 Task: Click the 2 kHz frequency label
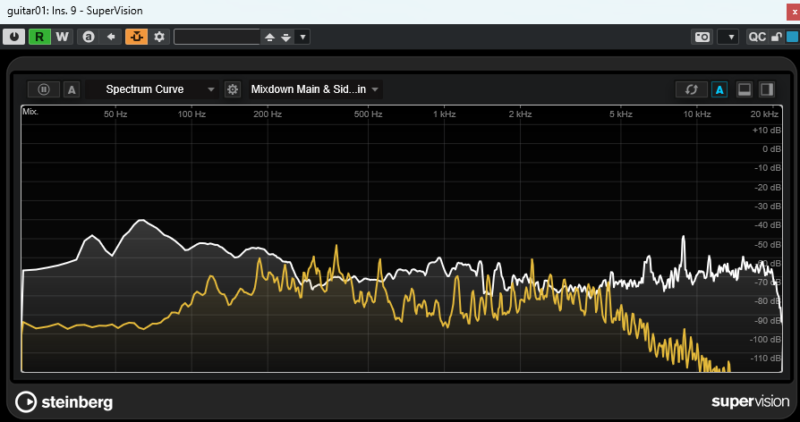[520, 114]
